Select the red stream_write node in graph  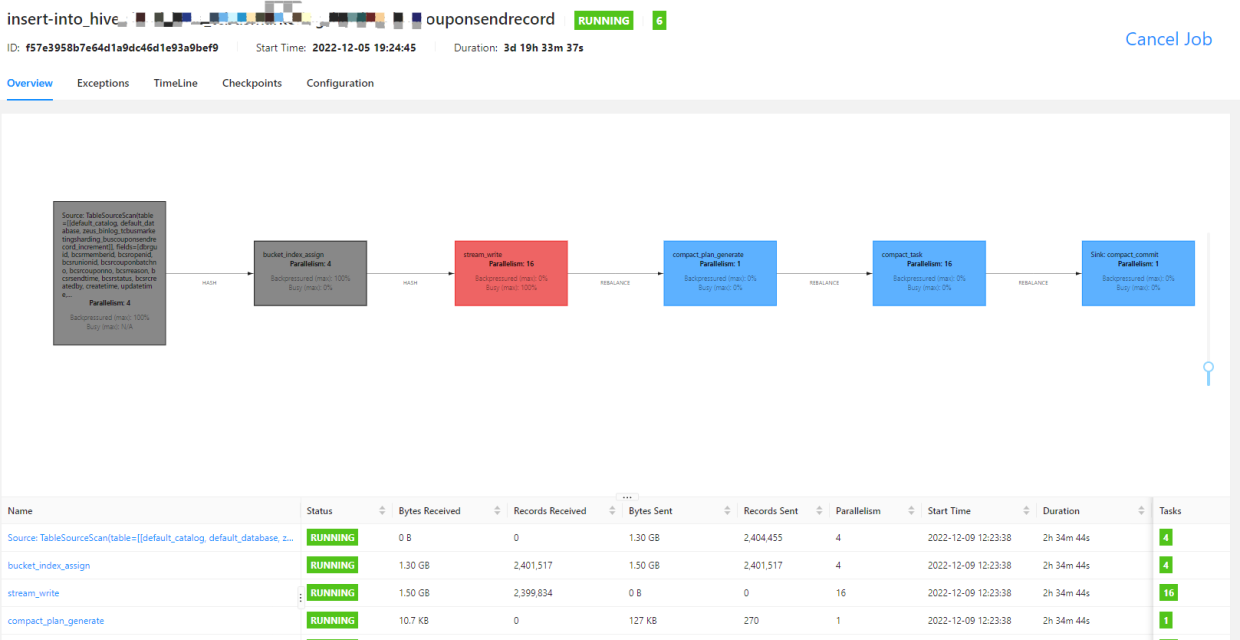[x=511, y=273]
